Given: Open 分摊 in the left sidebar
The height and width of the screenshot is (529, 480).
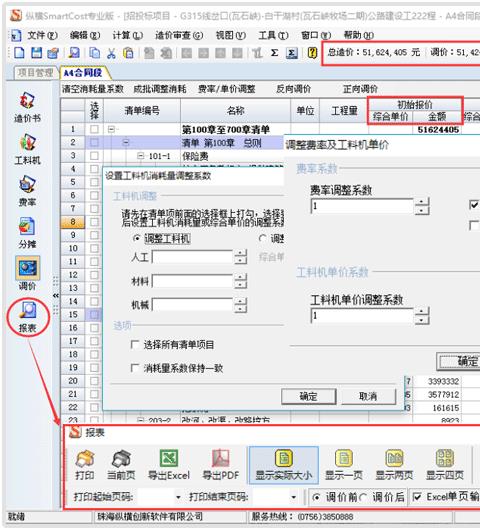Looking at the screenshot, I should (x=27, y=233).
